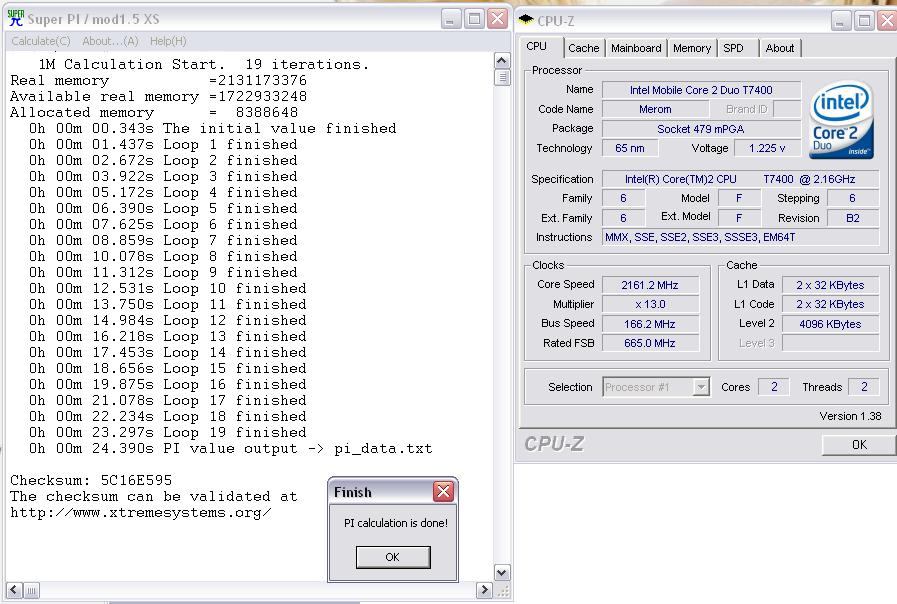The width and height of the screenshot is (897, 604).
Task: Click OK in the Finish dialog
Action: (392, 557)
